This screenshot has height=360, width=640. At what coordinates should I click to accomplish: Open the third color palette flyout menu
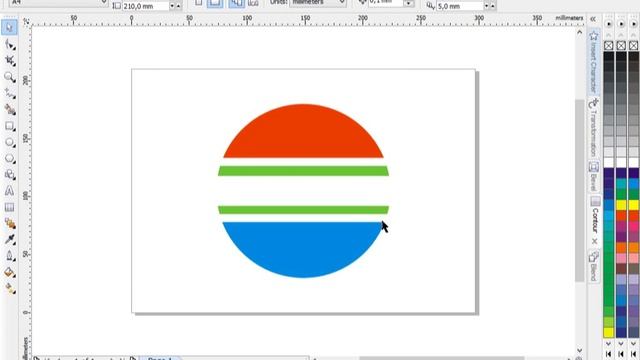click(x=634, y=24)
